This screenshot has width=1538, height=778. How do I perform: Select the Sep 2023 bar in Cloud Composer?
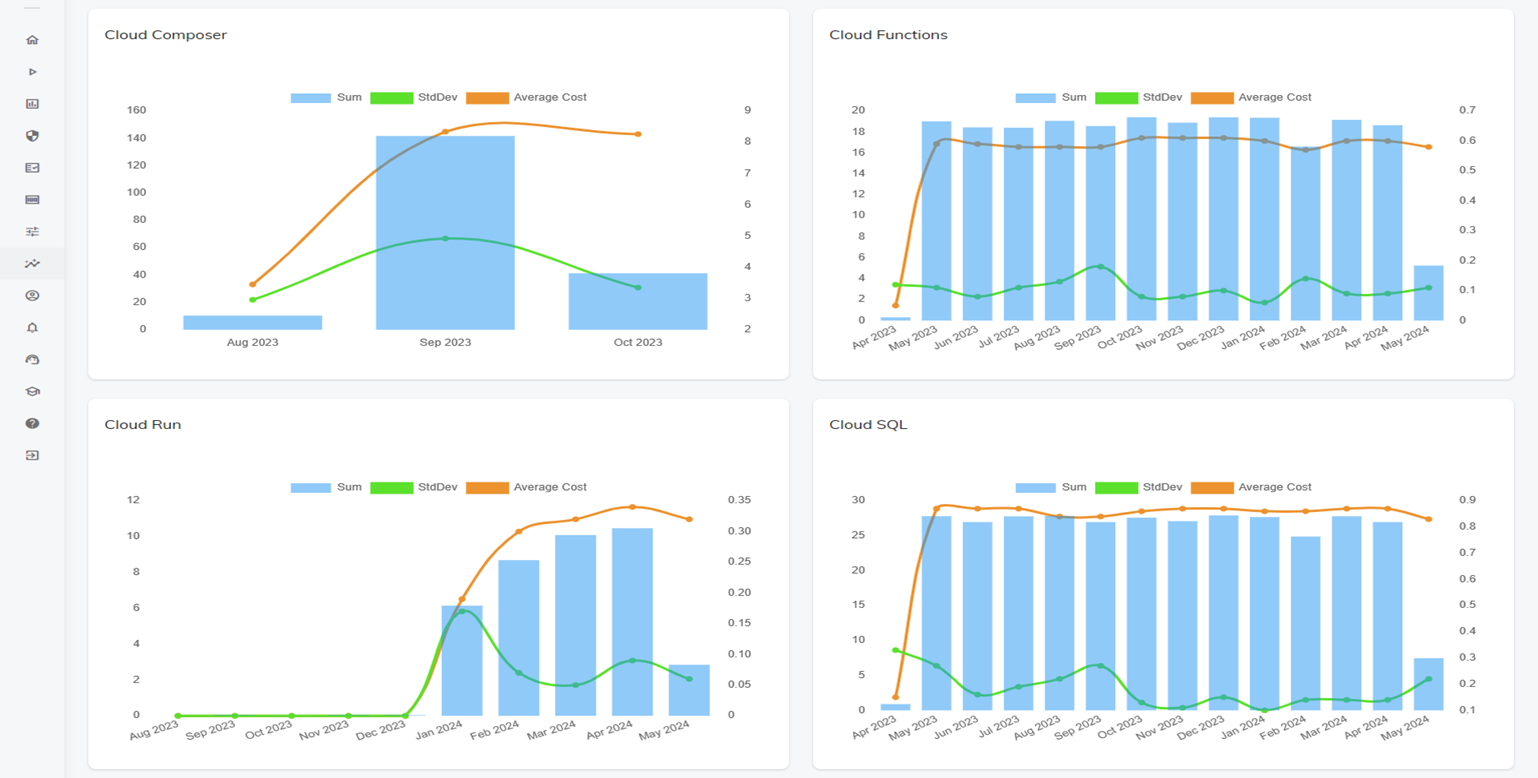445,233
